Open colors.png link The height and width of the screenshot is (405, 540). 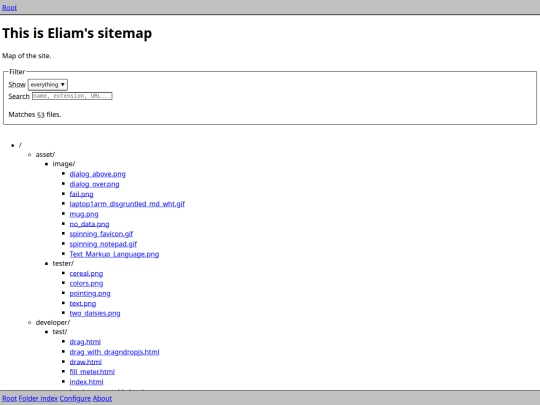coord(86,283)
